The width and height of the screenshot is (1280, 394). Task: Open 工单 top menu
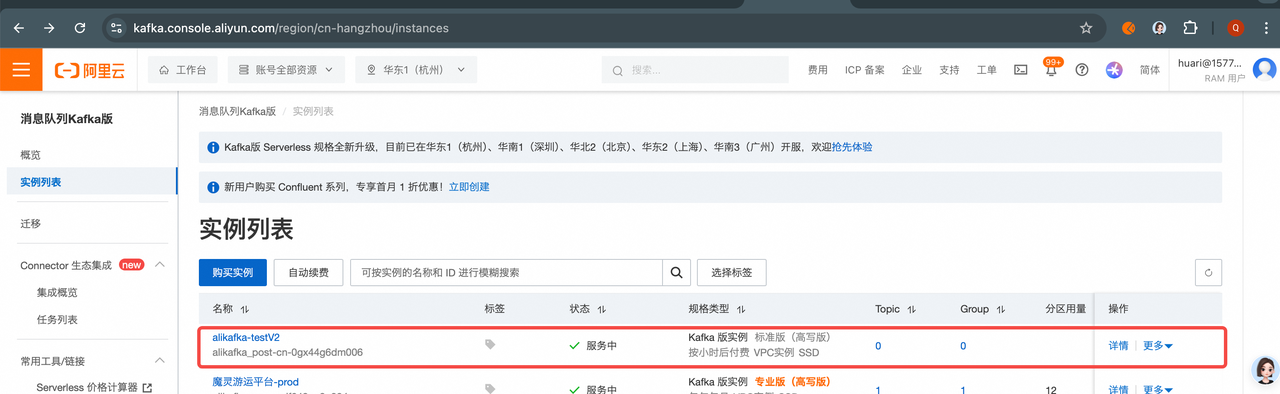coord(986,70)
